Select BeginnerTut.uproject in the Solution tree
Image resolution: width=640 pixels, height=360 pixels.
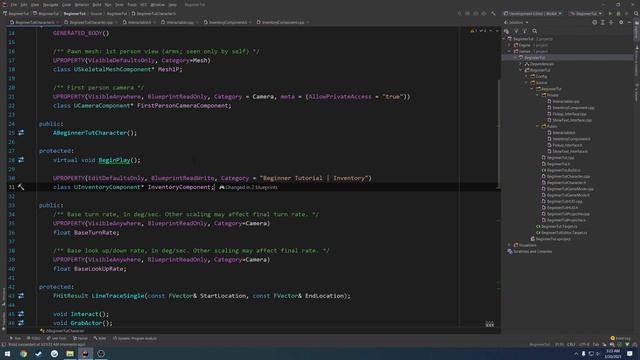[550, 239]
